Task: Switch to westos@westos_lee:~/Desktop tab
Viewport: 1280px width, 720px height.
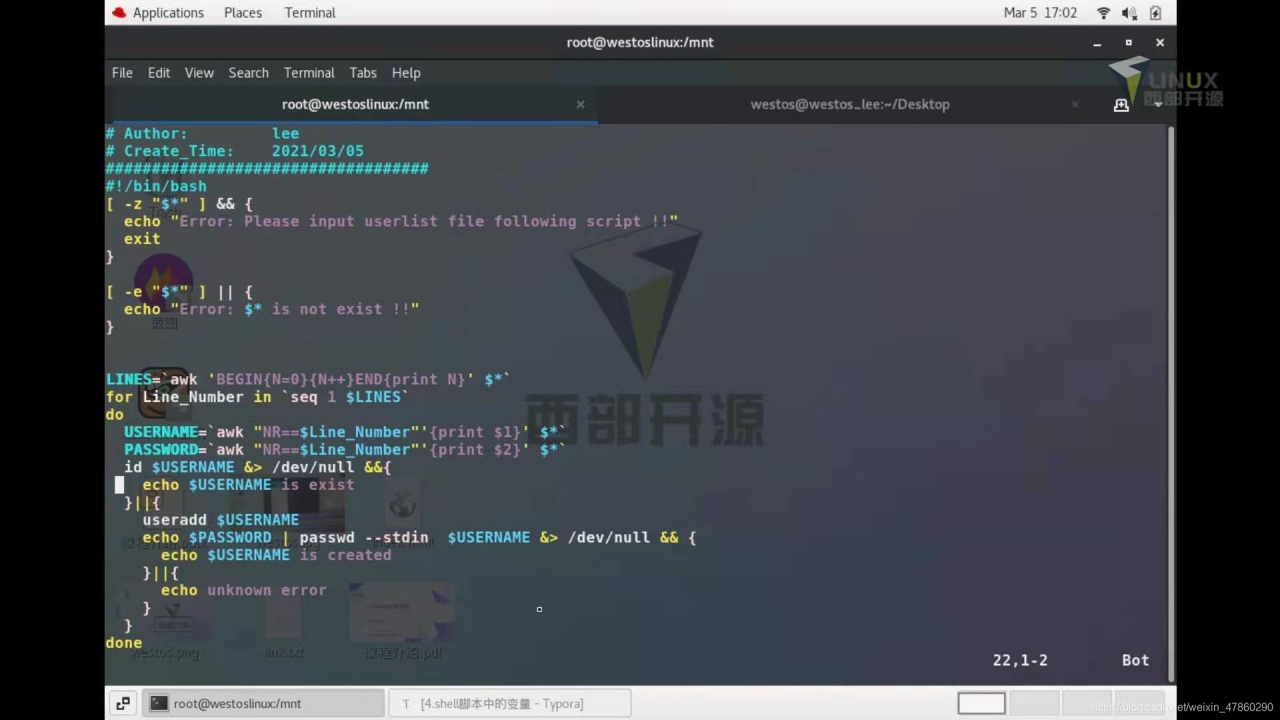Action: (x=850, y=104)
